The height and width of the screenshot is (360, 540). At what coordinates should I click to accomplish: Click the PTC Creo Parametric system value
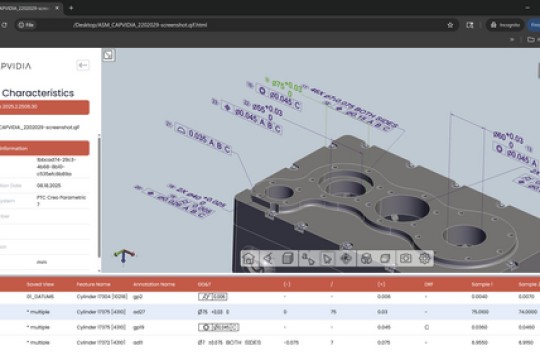[x=61, y=200]
